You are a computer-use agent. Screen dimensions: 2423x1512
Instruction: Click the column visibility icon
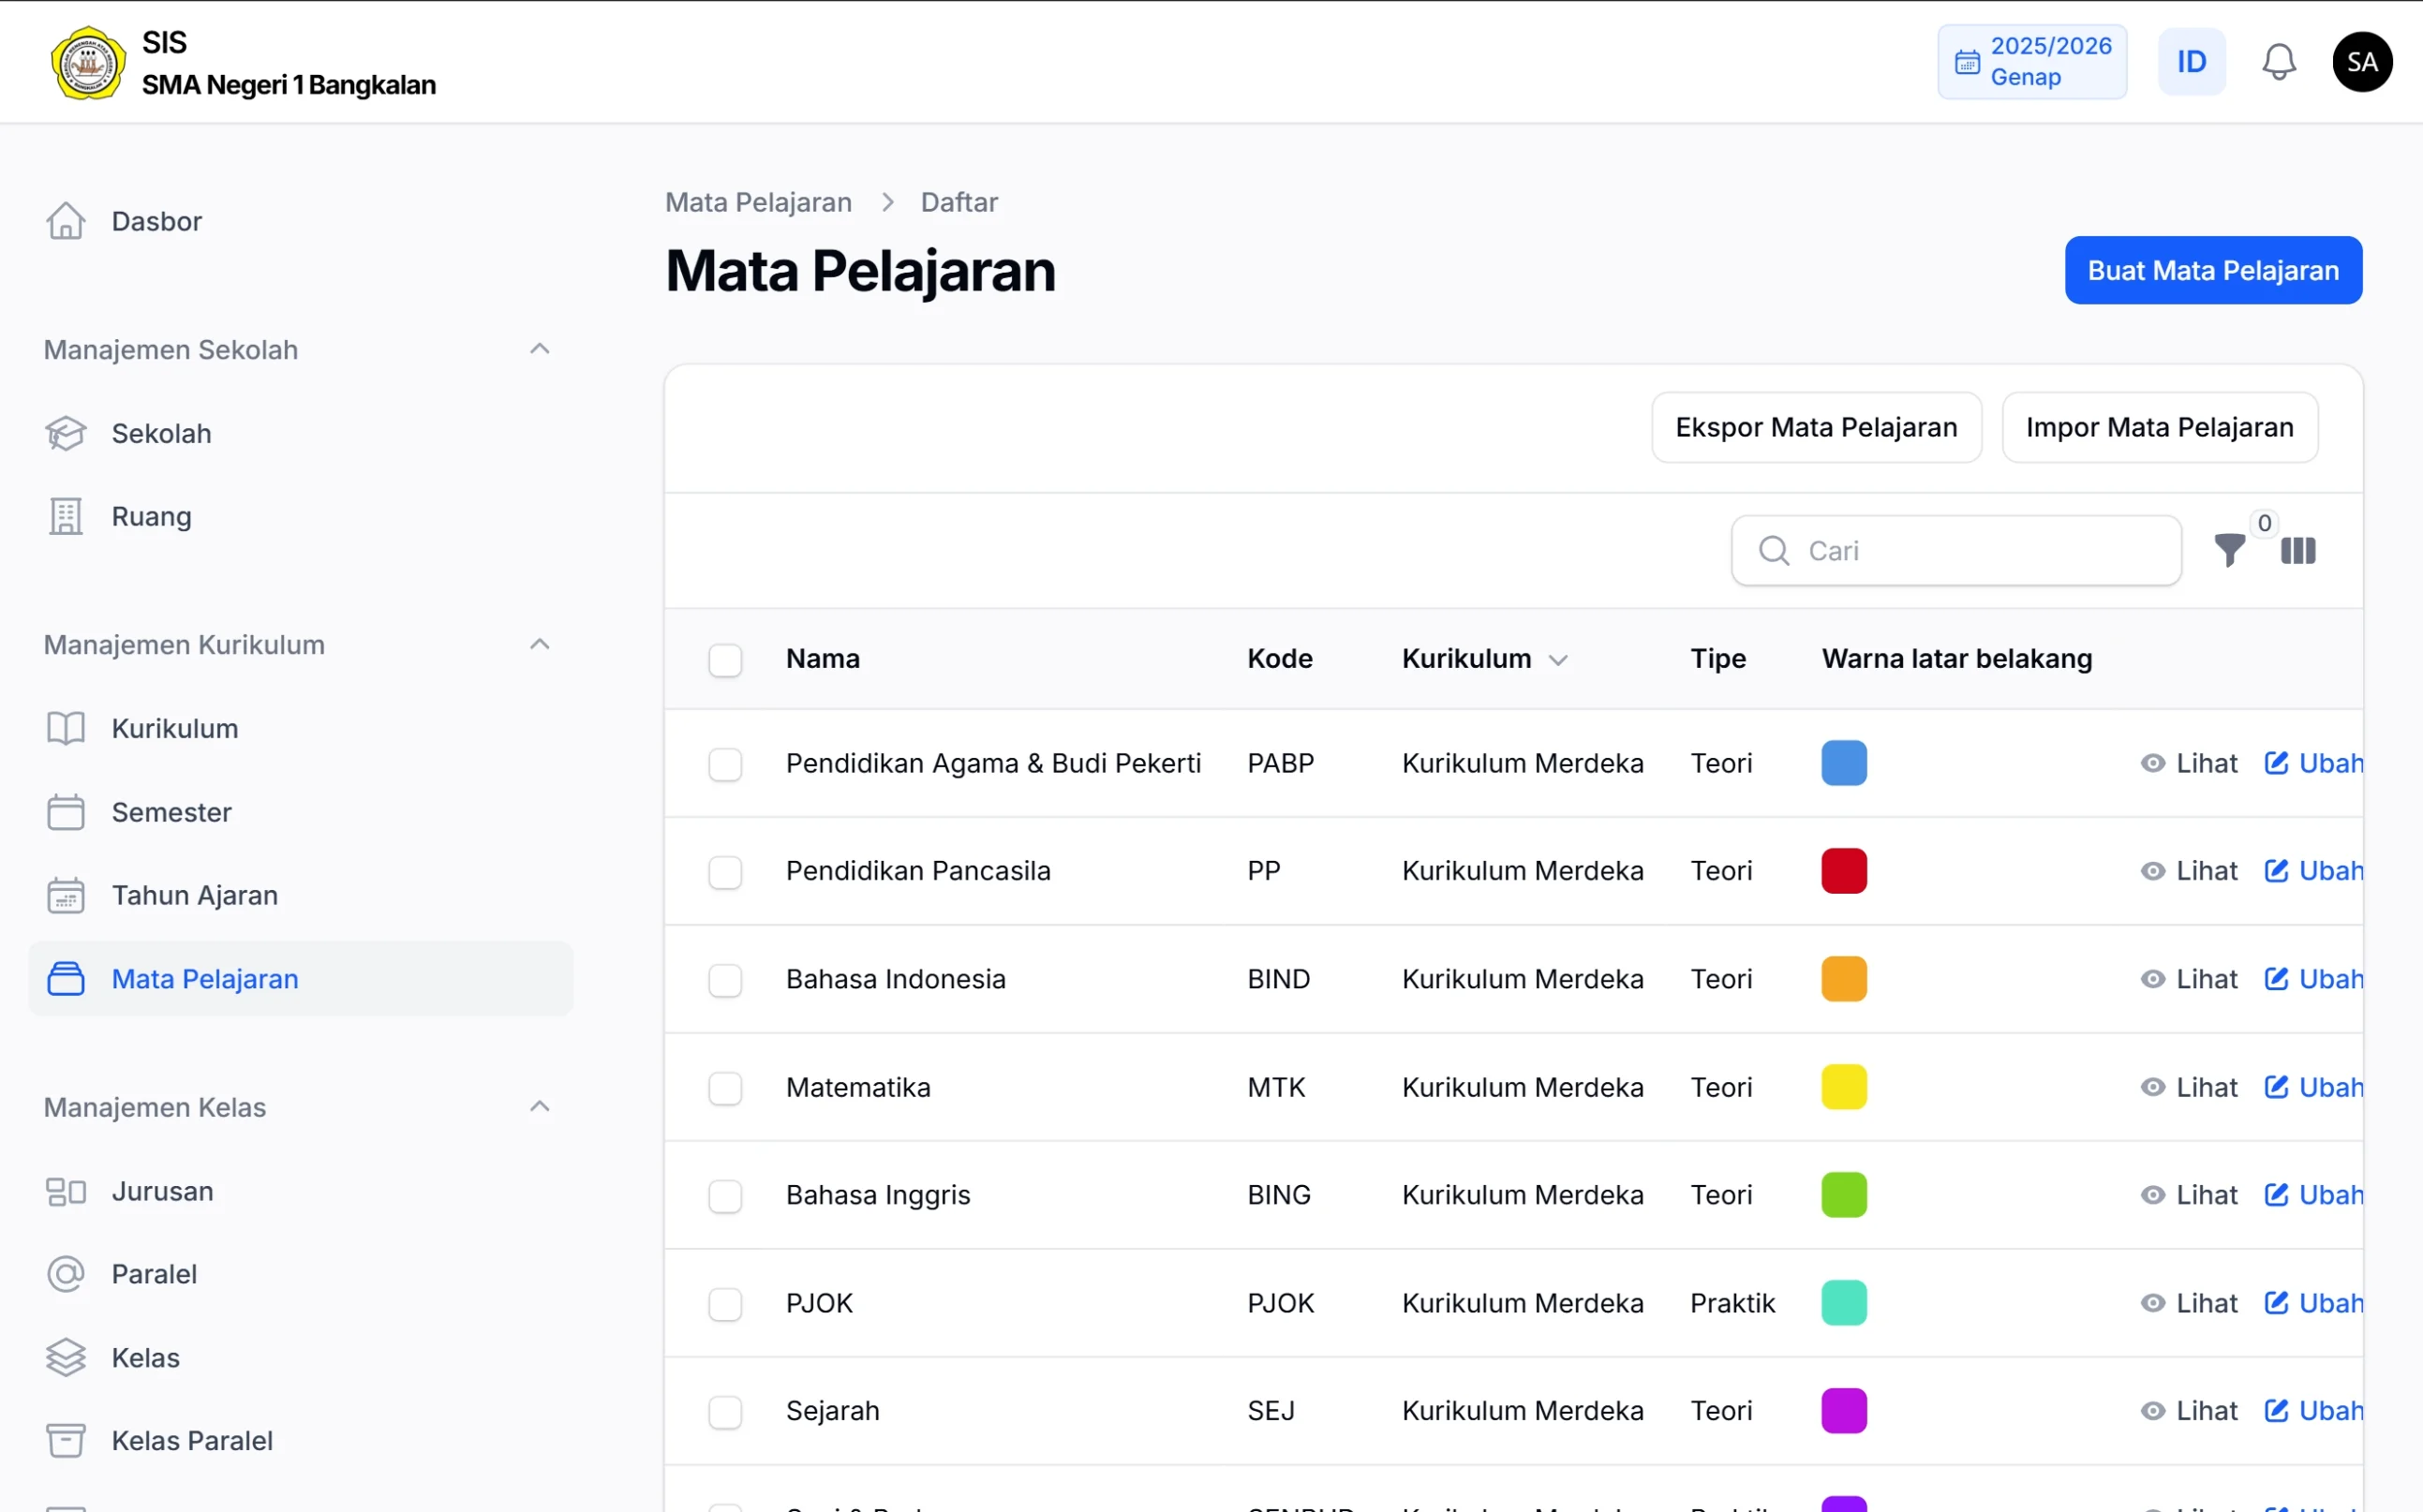click(2297, 551)
